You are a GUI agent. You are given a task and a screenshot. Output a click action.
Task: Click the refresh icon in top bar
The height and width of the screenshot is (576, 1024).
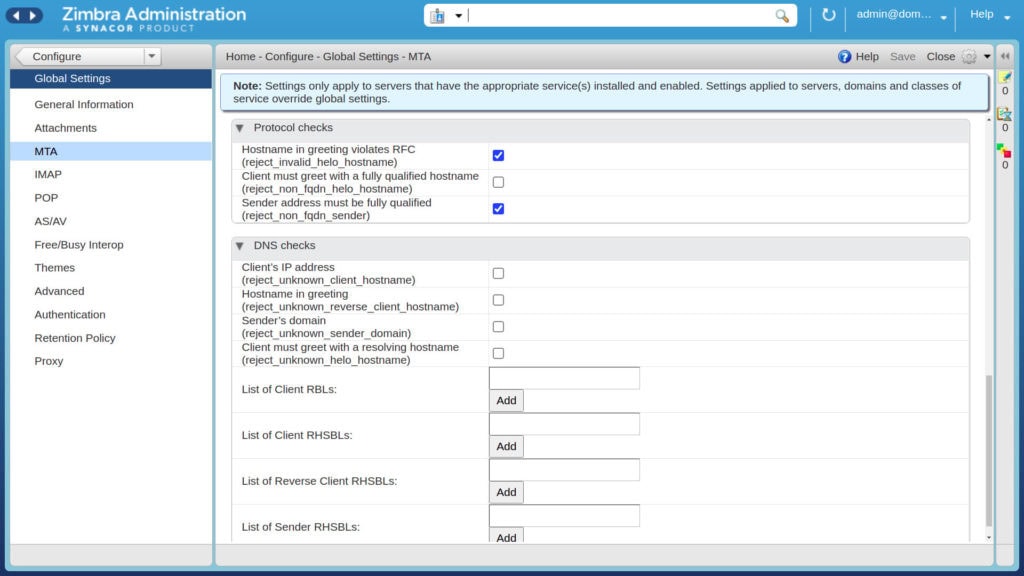[828, 14]
